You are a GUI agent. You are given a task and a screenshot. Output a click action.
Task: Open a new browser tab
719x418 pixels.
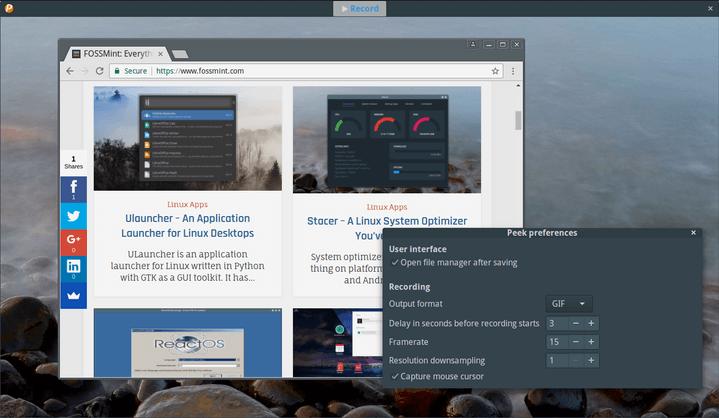(180, 53)
